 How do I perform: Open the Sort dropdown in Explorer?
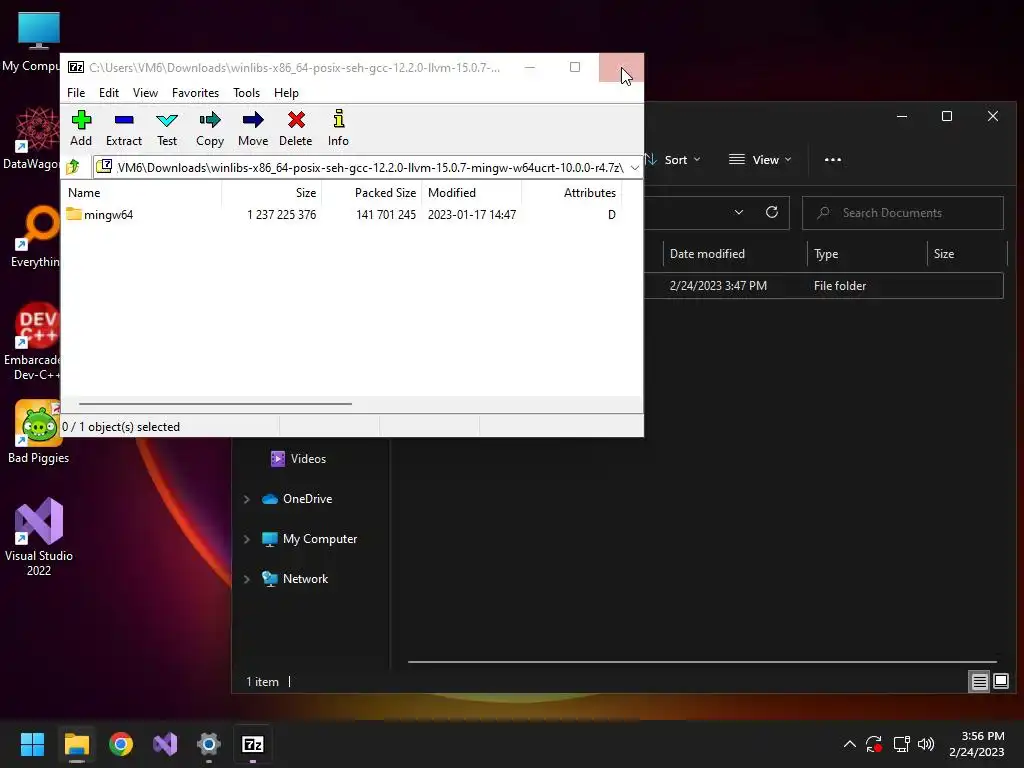(x=673, y=159)
